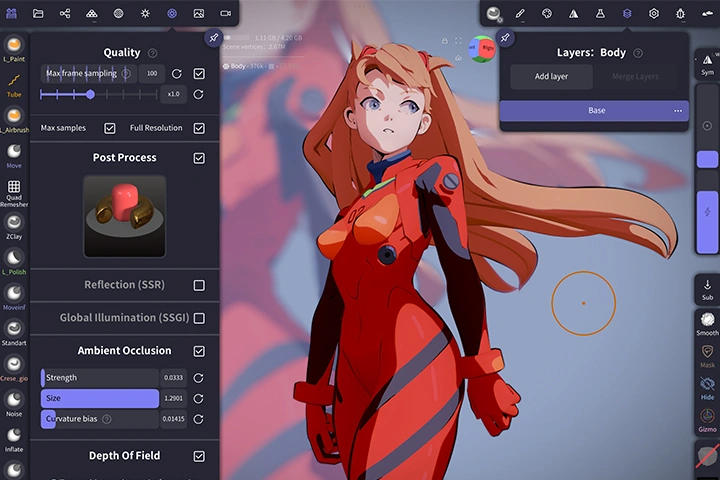Open the stroke pencil settings

[520, 13]
